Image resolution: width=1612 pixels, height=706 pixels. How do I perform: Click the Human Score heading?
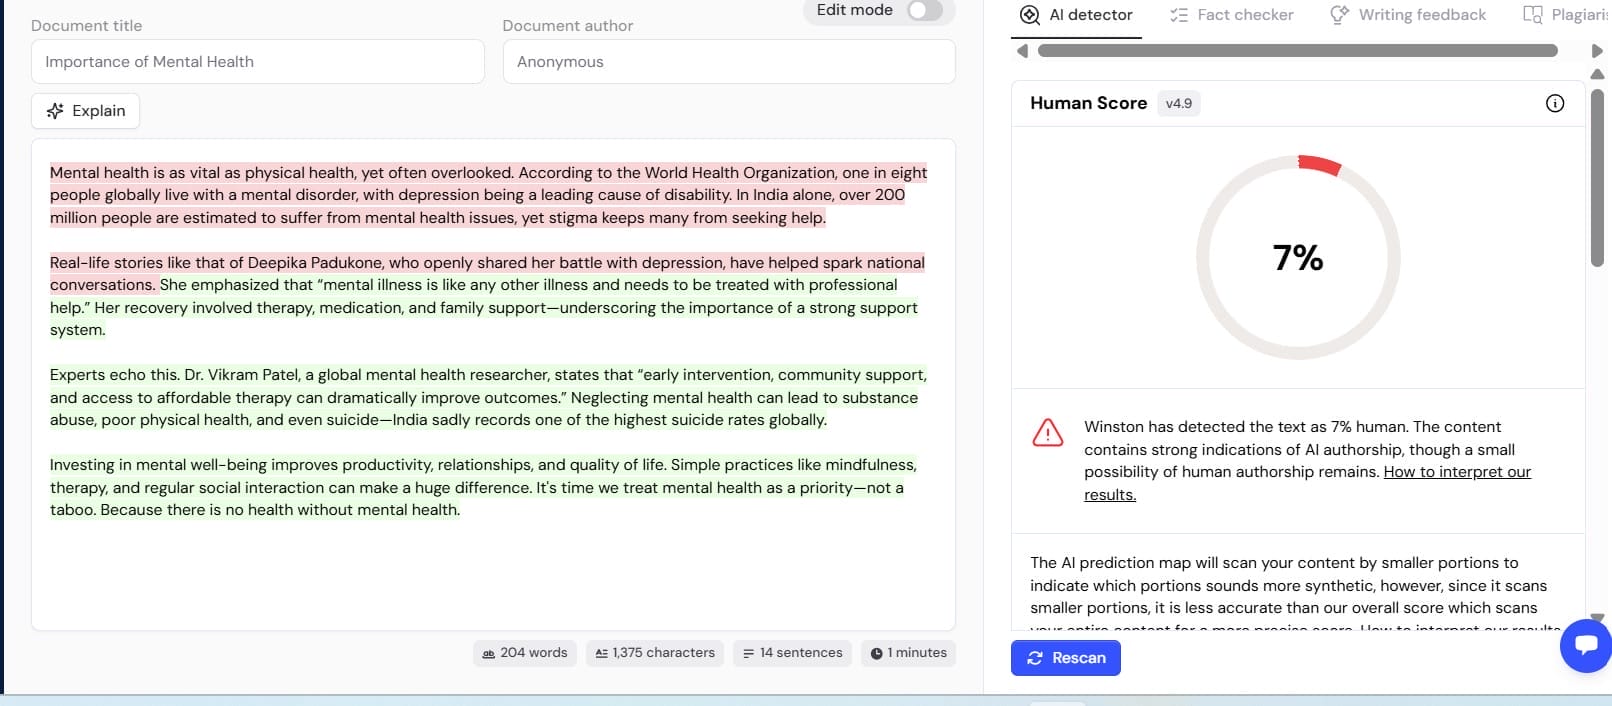click(1088, 103)
